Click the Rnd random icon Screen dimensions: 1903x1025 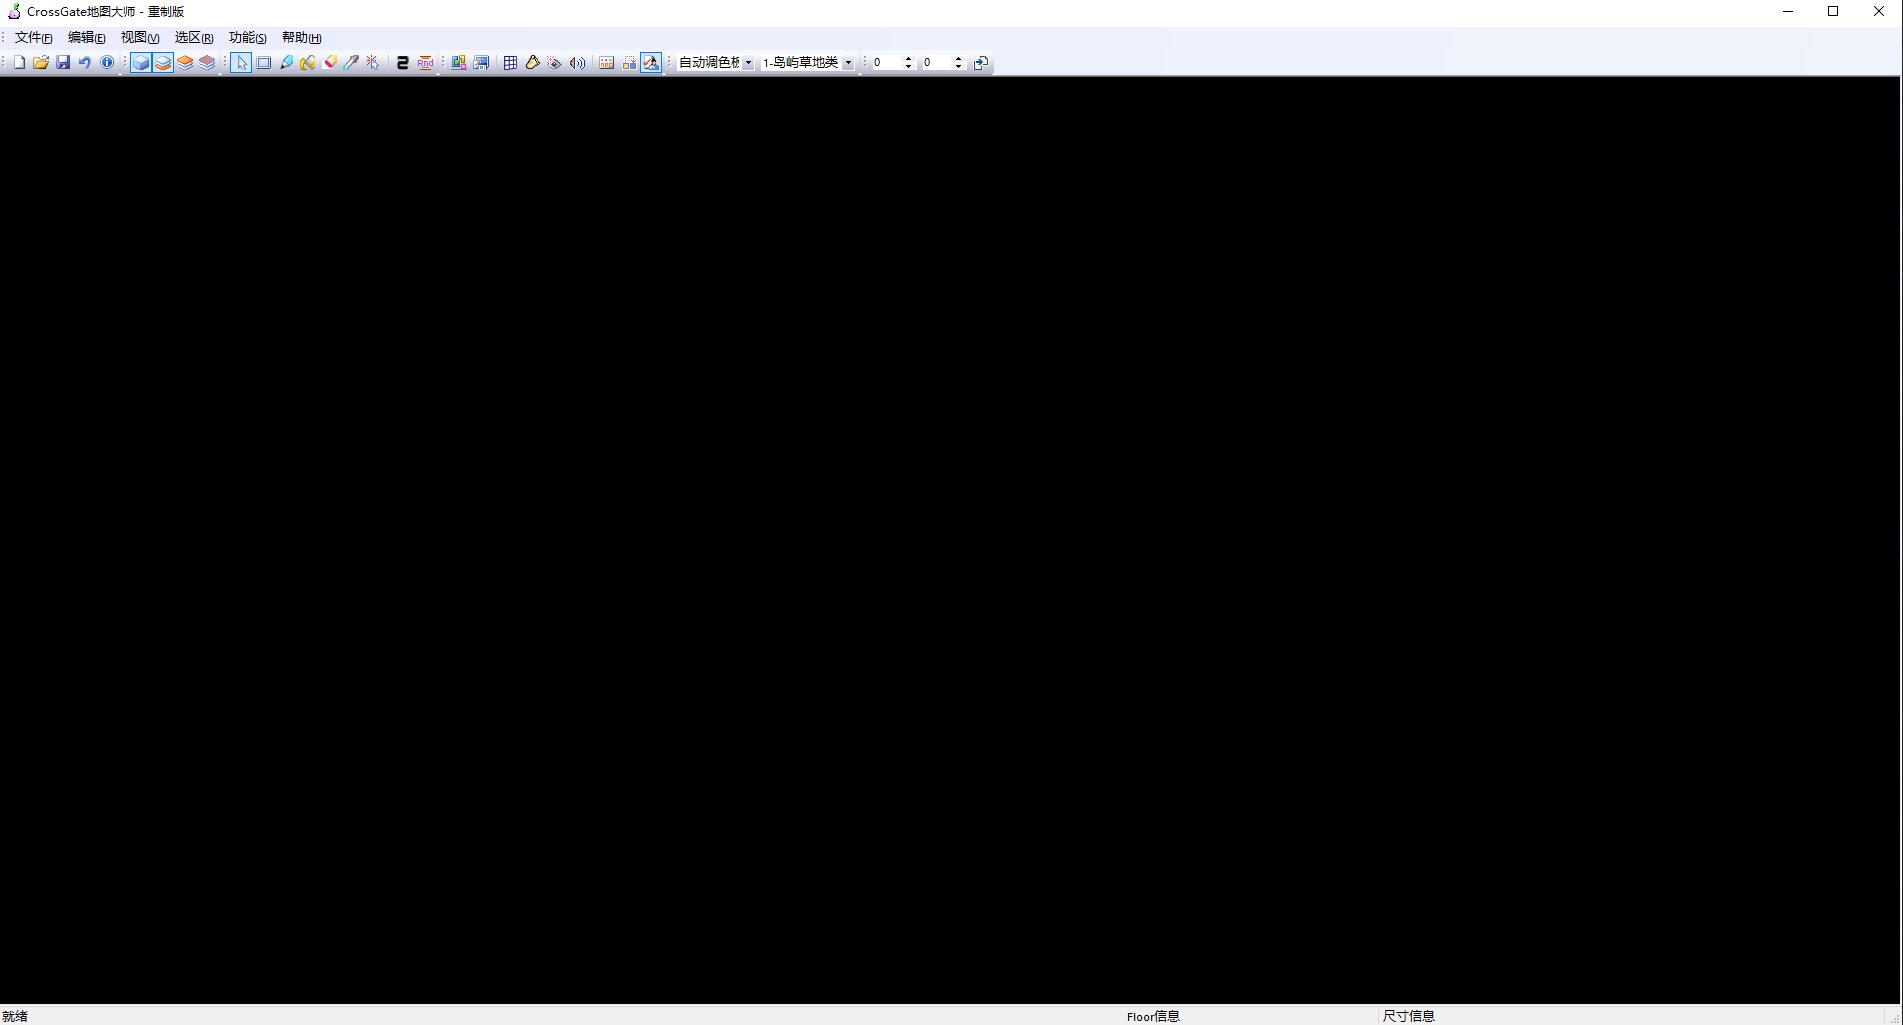425,62
